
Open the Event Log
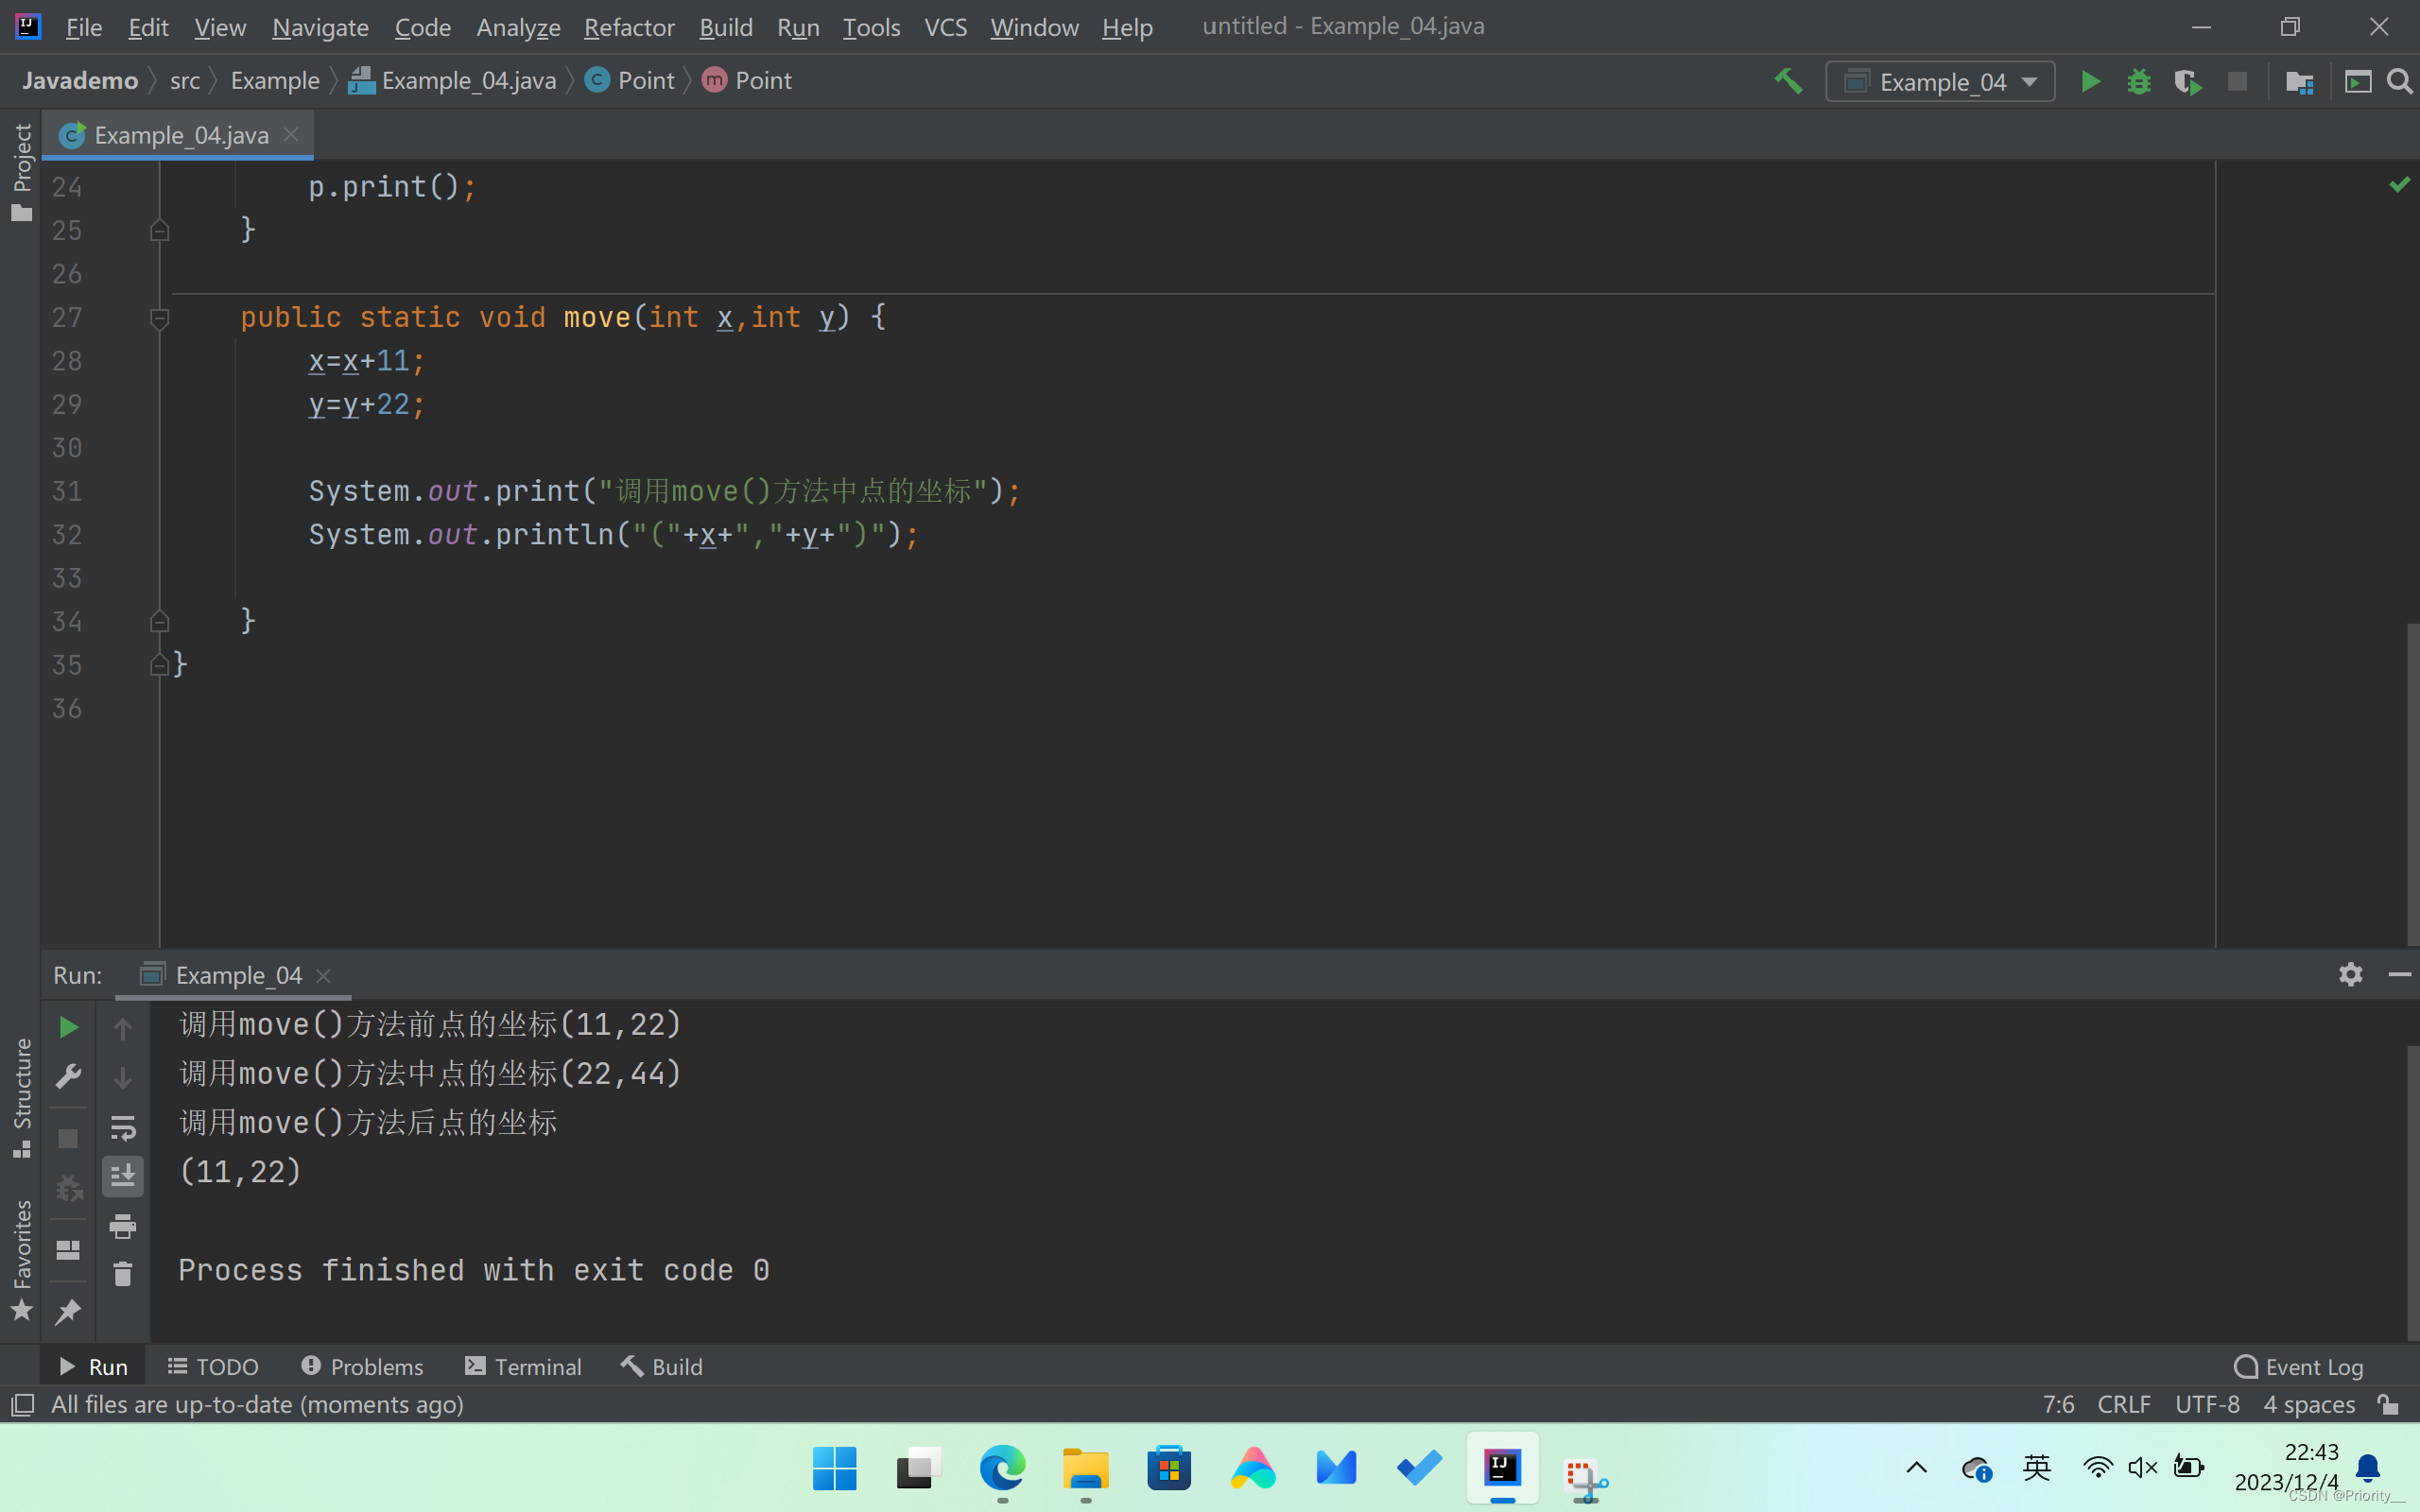(x=2299, y=1366)
